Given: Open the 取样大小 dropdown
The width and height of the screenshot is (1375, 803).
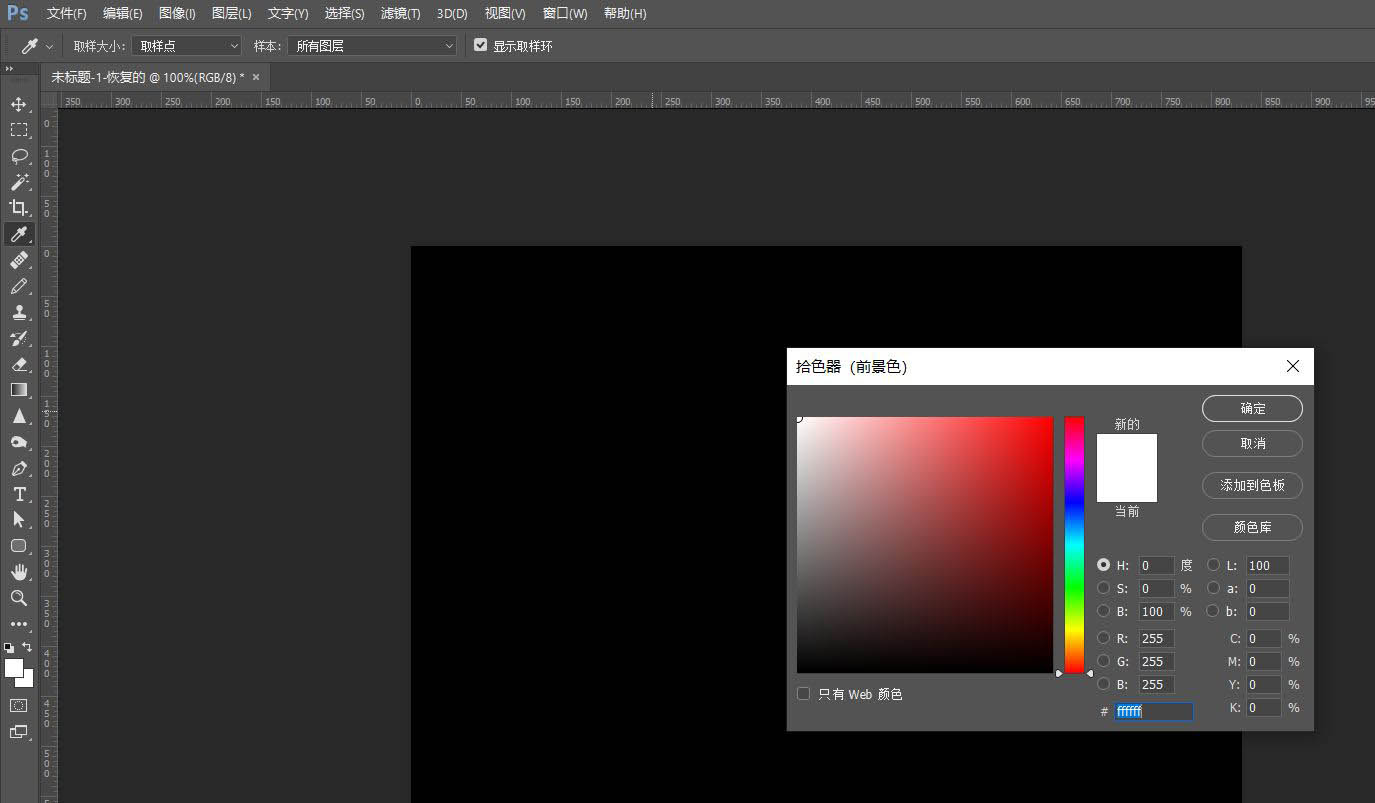Looking at the screenshot, I should [x=187, y=46].
